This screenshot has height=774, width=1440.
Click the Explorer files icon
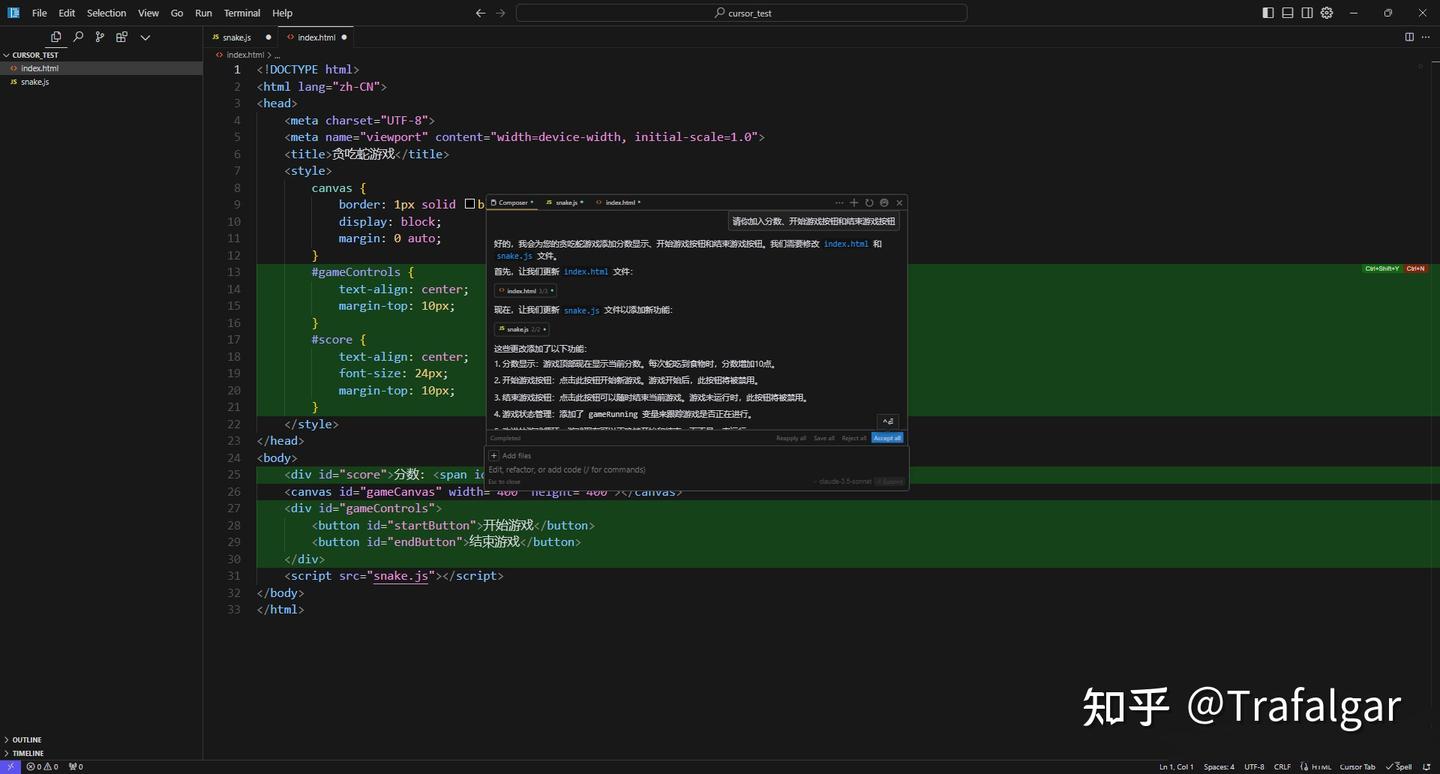click(56, 37)
